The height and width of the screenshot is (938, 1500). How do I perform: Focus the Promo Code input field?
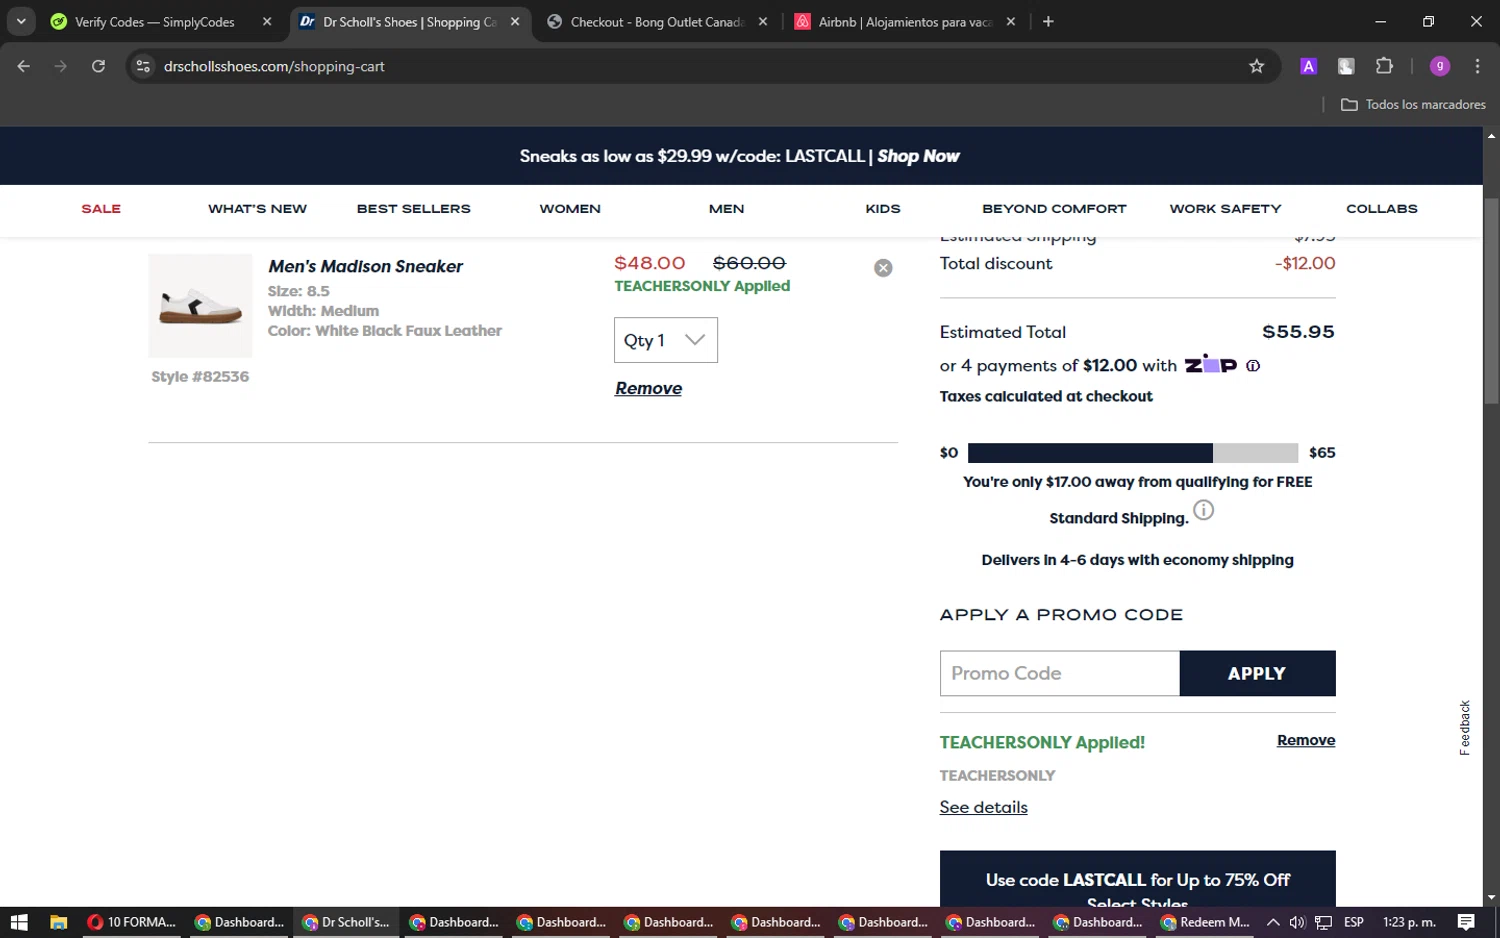coord(1060,673)
